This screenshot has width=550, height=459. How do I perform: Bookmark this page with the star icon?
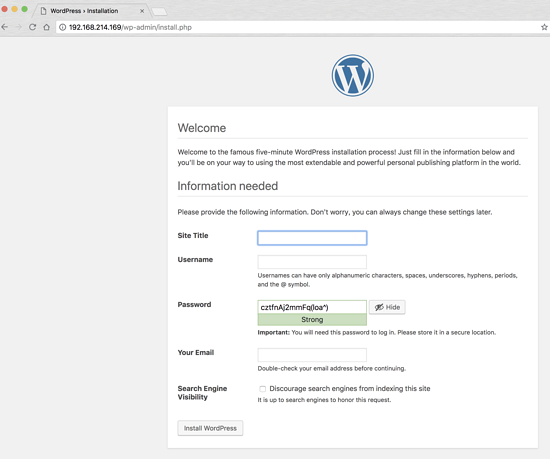pyautogui.click(x=544, y=27)
